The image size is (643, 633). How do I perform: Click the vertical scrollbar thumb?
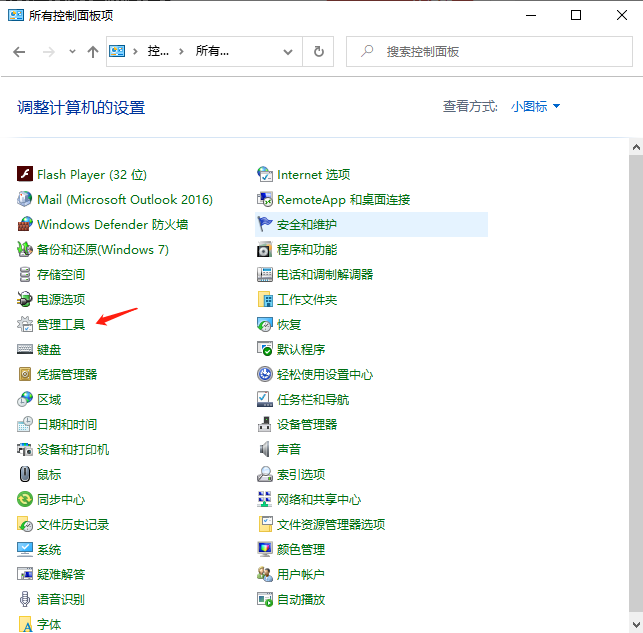636,383
